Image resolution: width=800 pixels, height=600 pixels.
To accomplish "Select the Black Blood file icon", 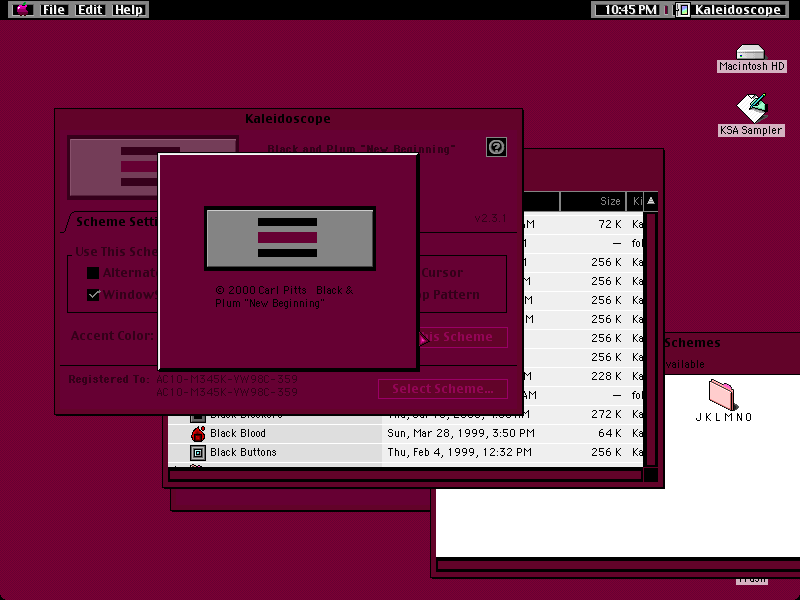I will click(x=197, y=433).
